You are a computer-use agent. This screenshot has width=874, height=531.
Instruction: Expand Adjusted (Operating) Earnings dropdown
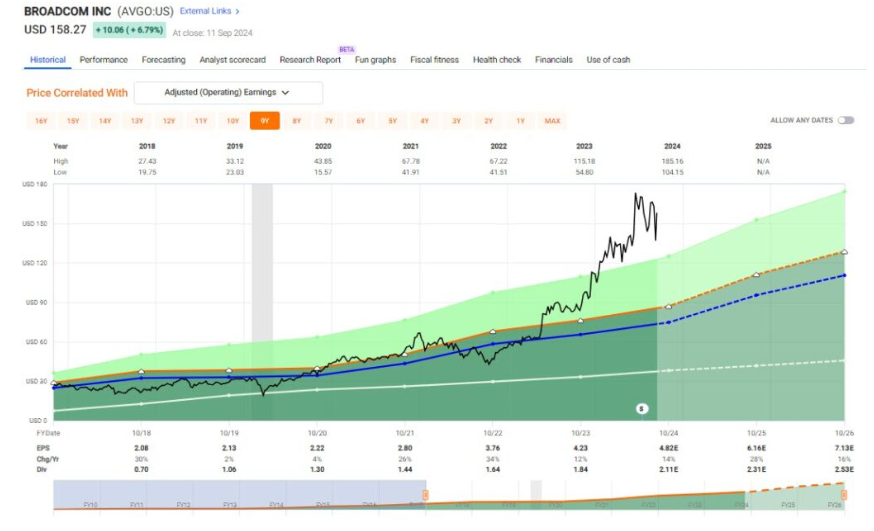pyautogui.click(x=229, y=92)
